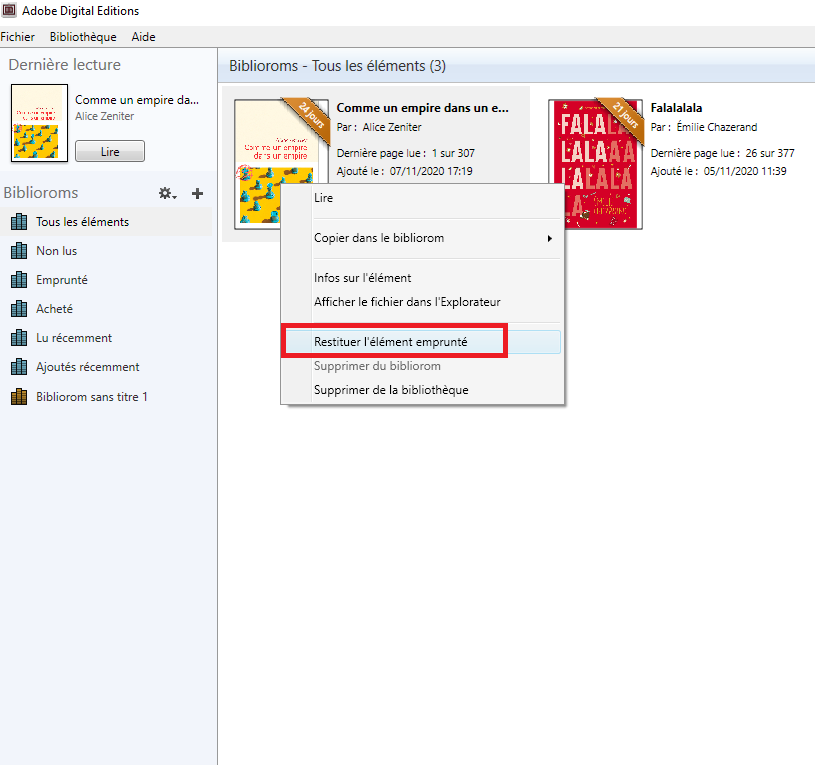Choose Supprimer de la bibliothèque
The height and width of the screenshot is (765, 815).
[422, 390]
